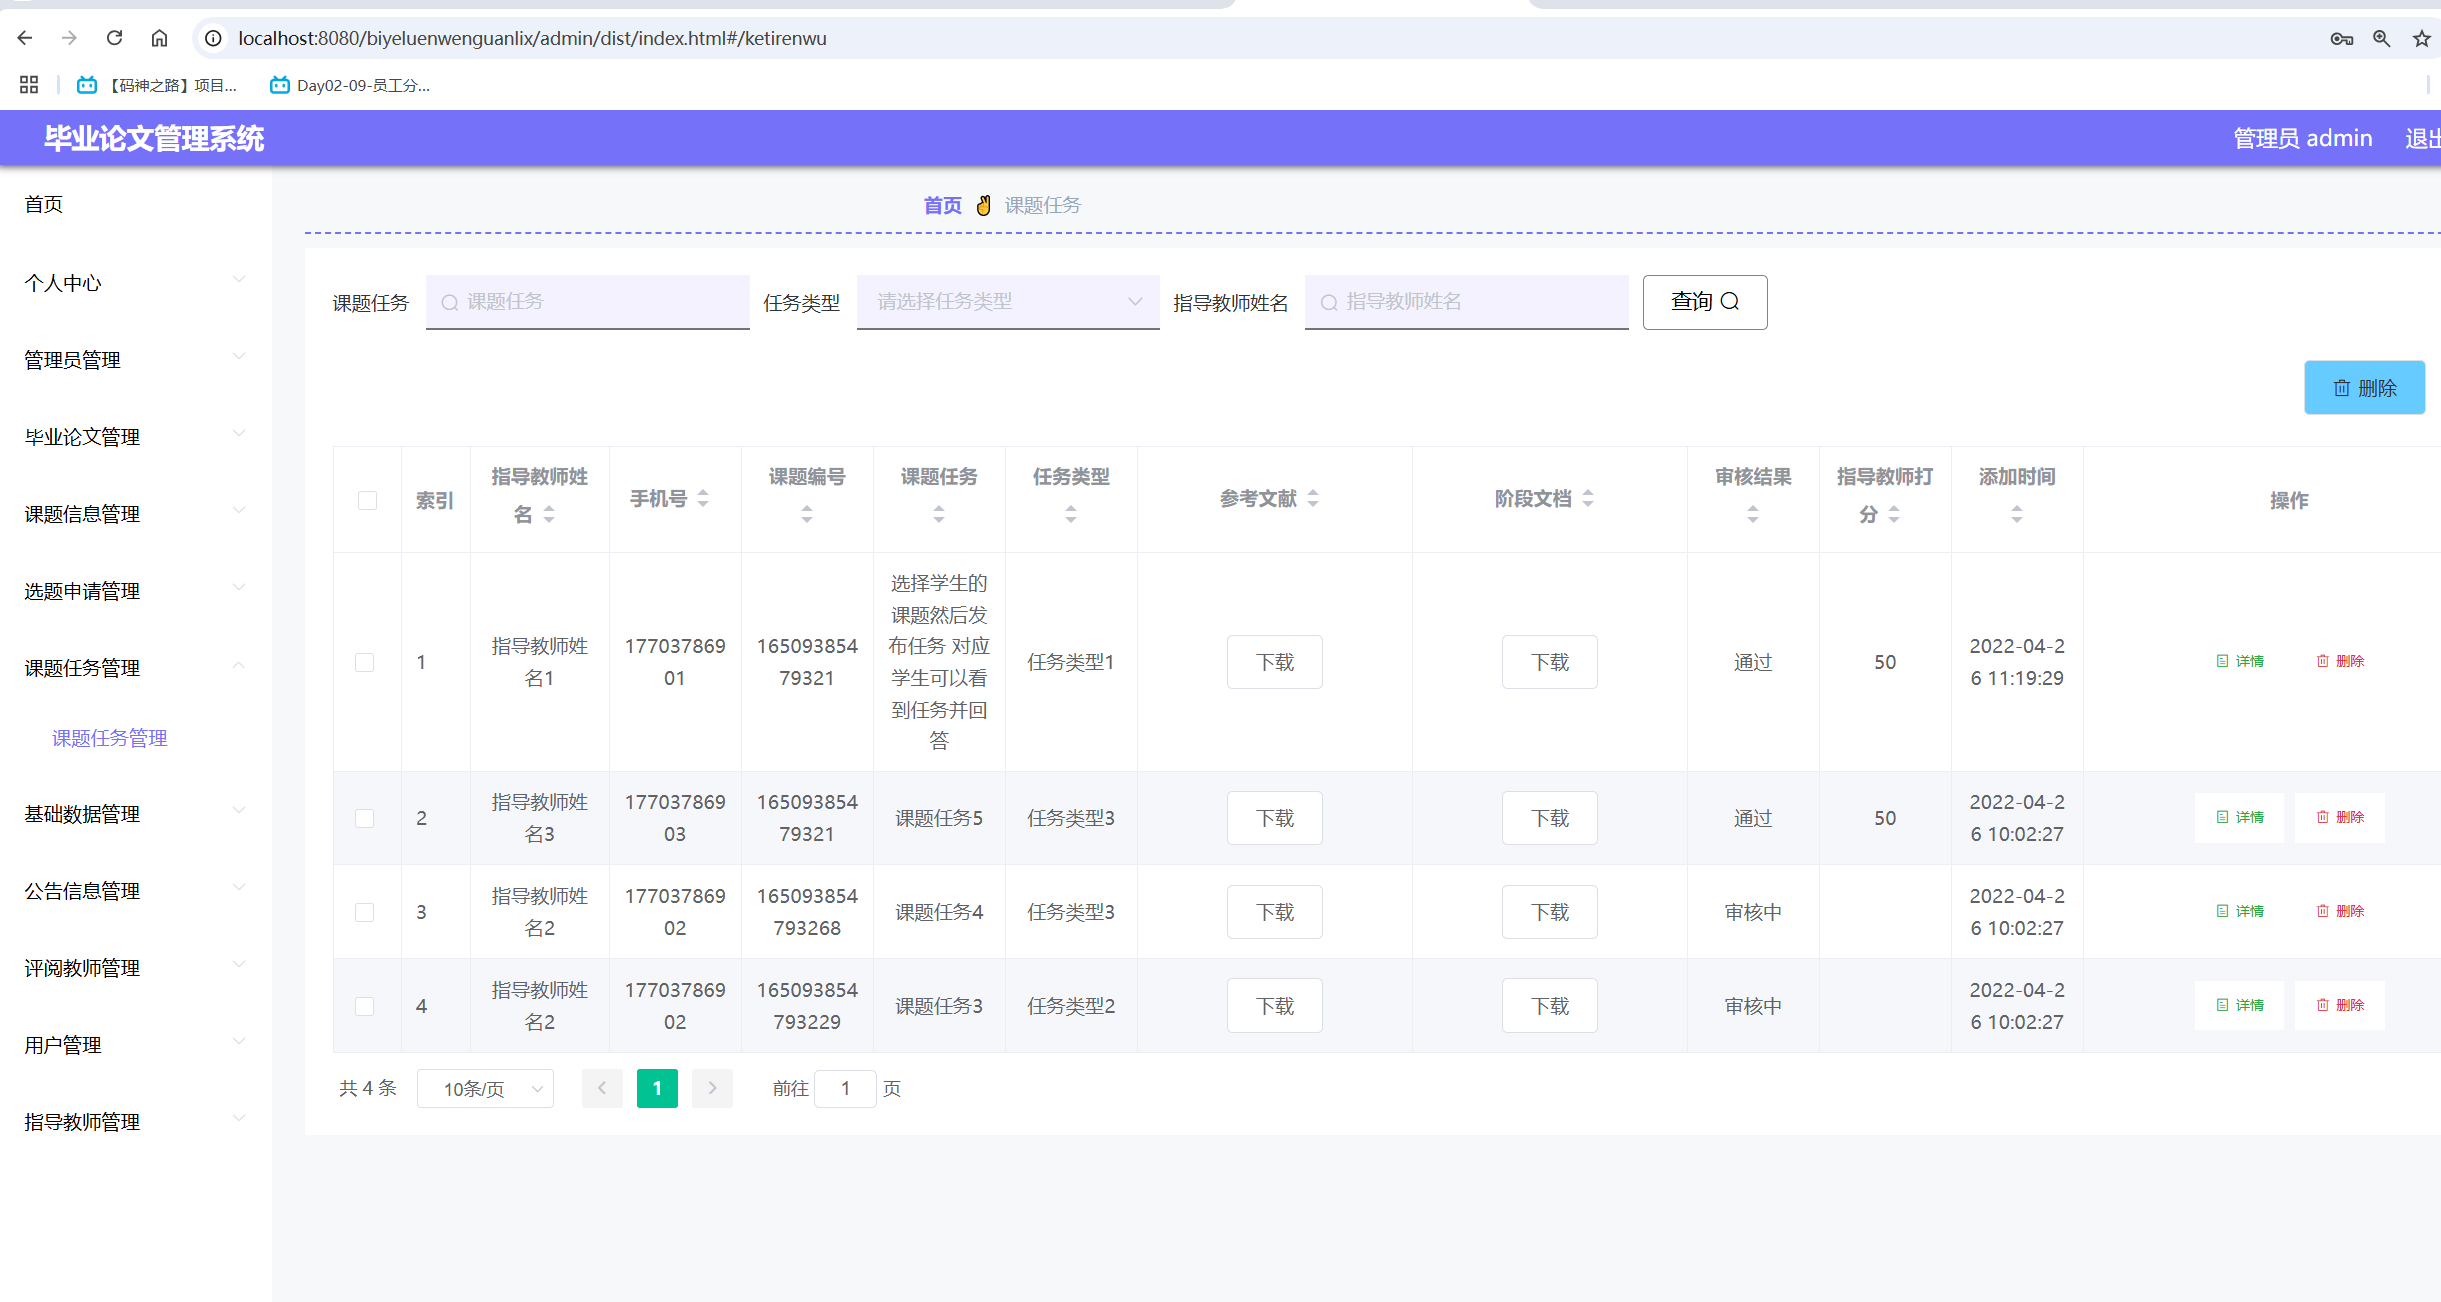Reload the page with browser refresh icon
This screenshot has width=2441, height=1302.
click(x=114, y=38)
